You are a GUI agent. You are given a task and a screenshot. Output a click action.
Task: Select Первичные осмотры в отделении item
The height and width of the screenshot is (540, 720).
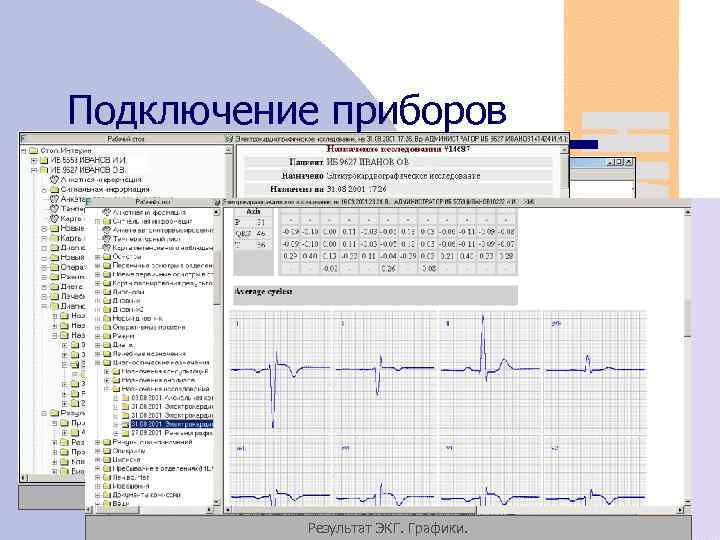pyautogui.click(x=163, y=265)
